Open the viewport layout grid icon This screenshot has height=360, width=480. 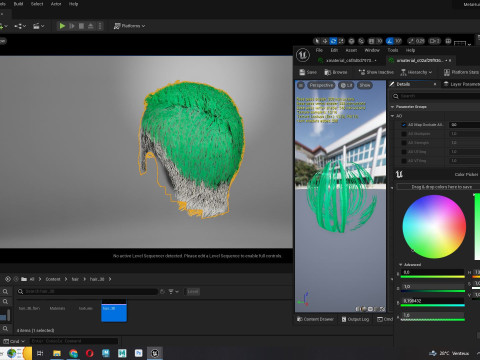(x=448, y=41)
